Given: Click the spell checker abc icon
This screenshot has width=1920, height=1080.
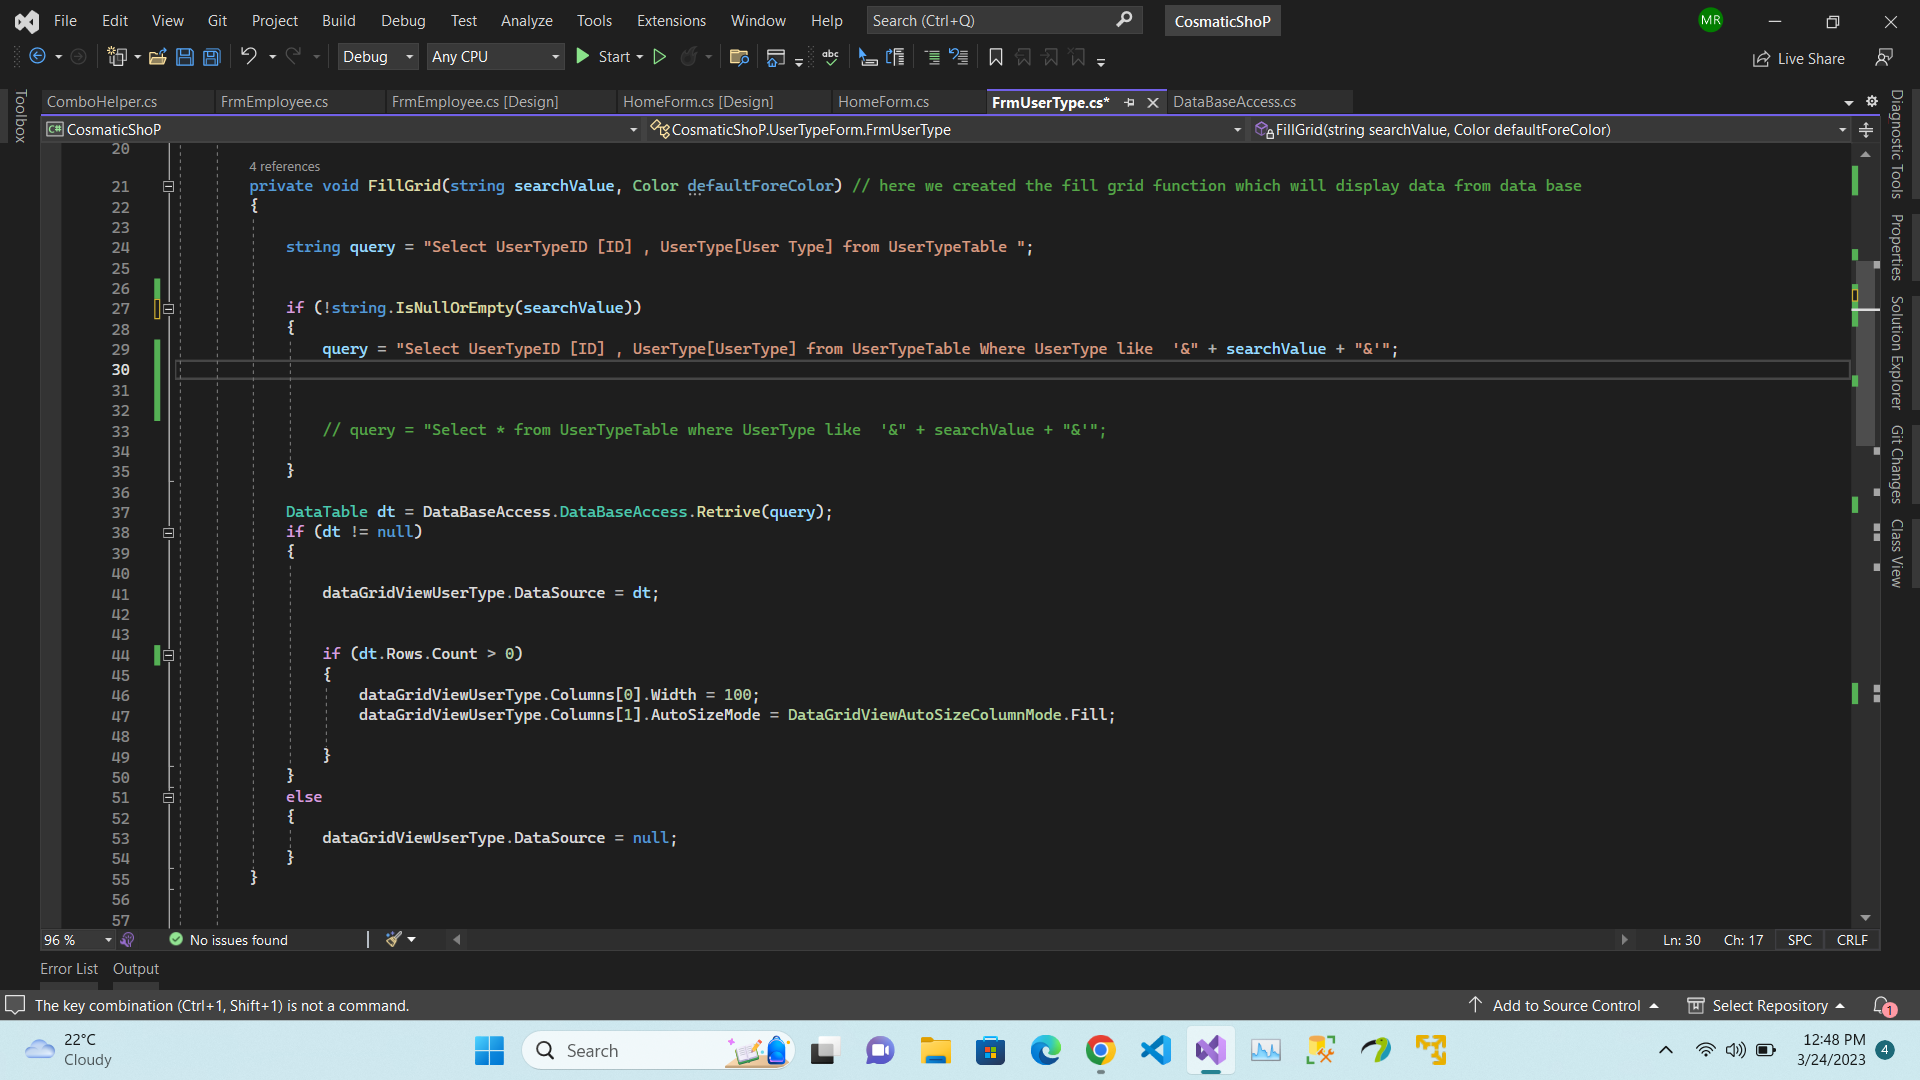Looking at the screenshot, I should point(830,57).
